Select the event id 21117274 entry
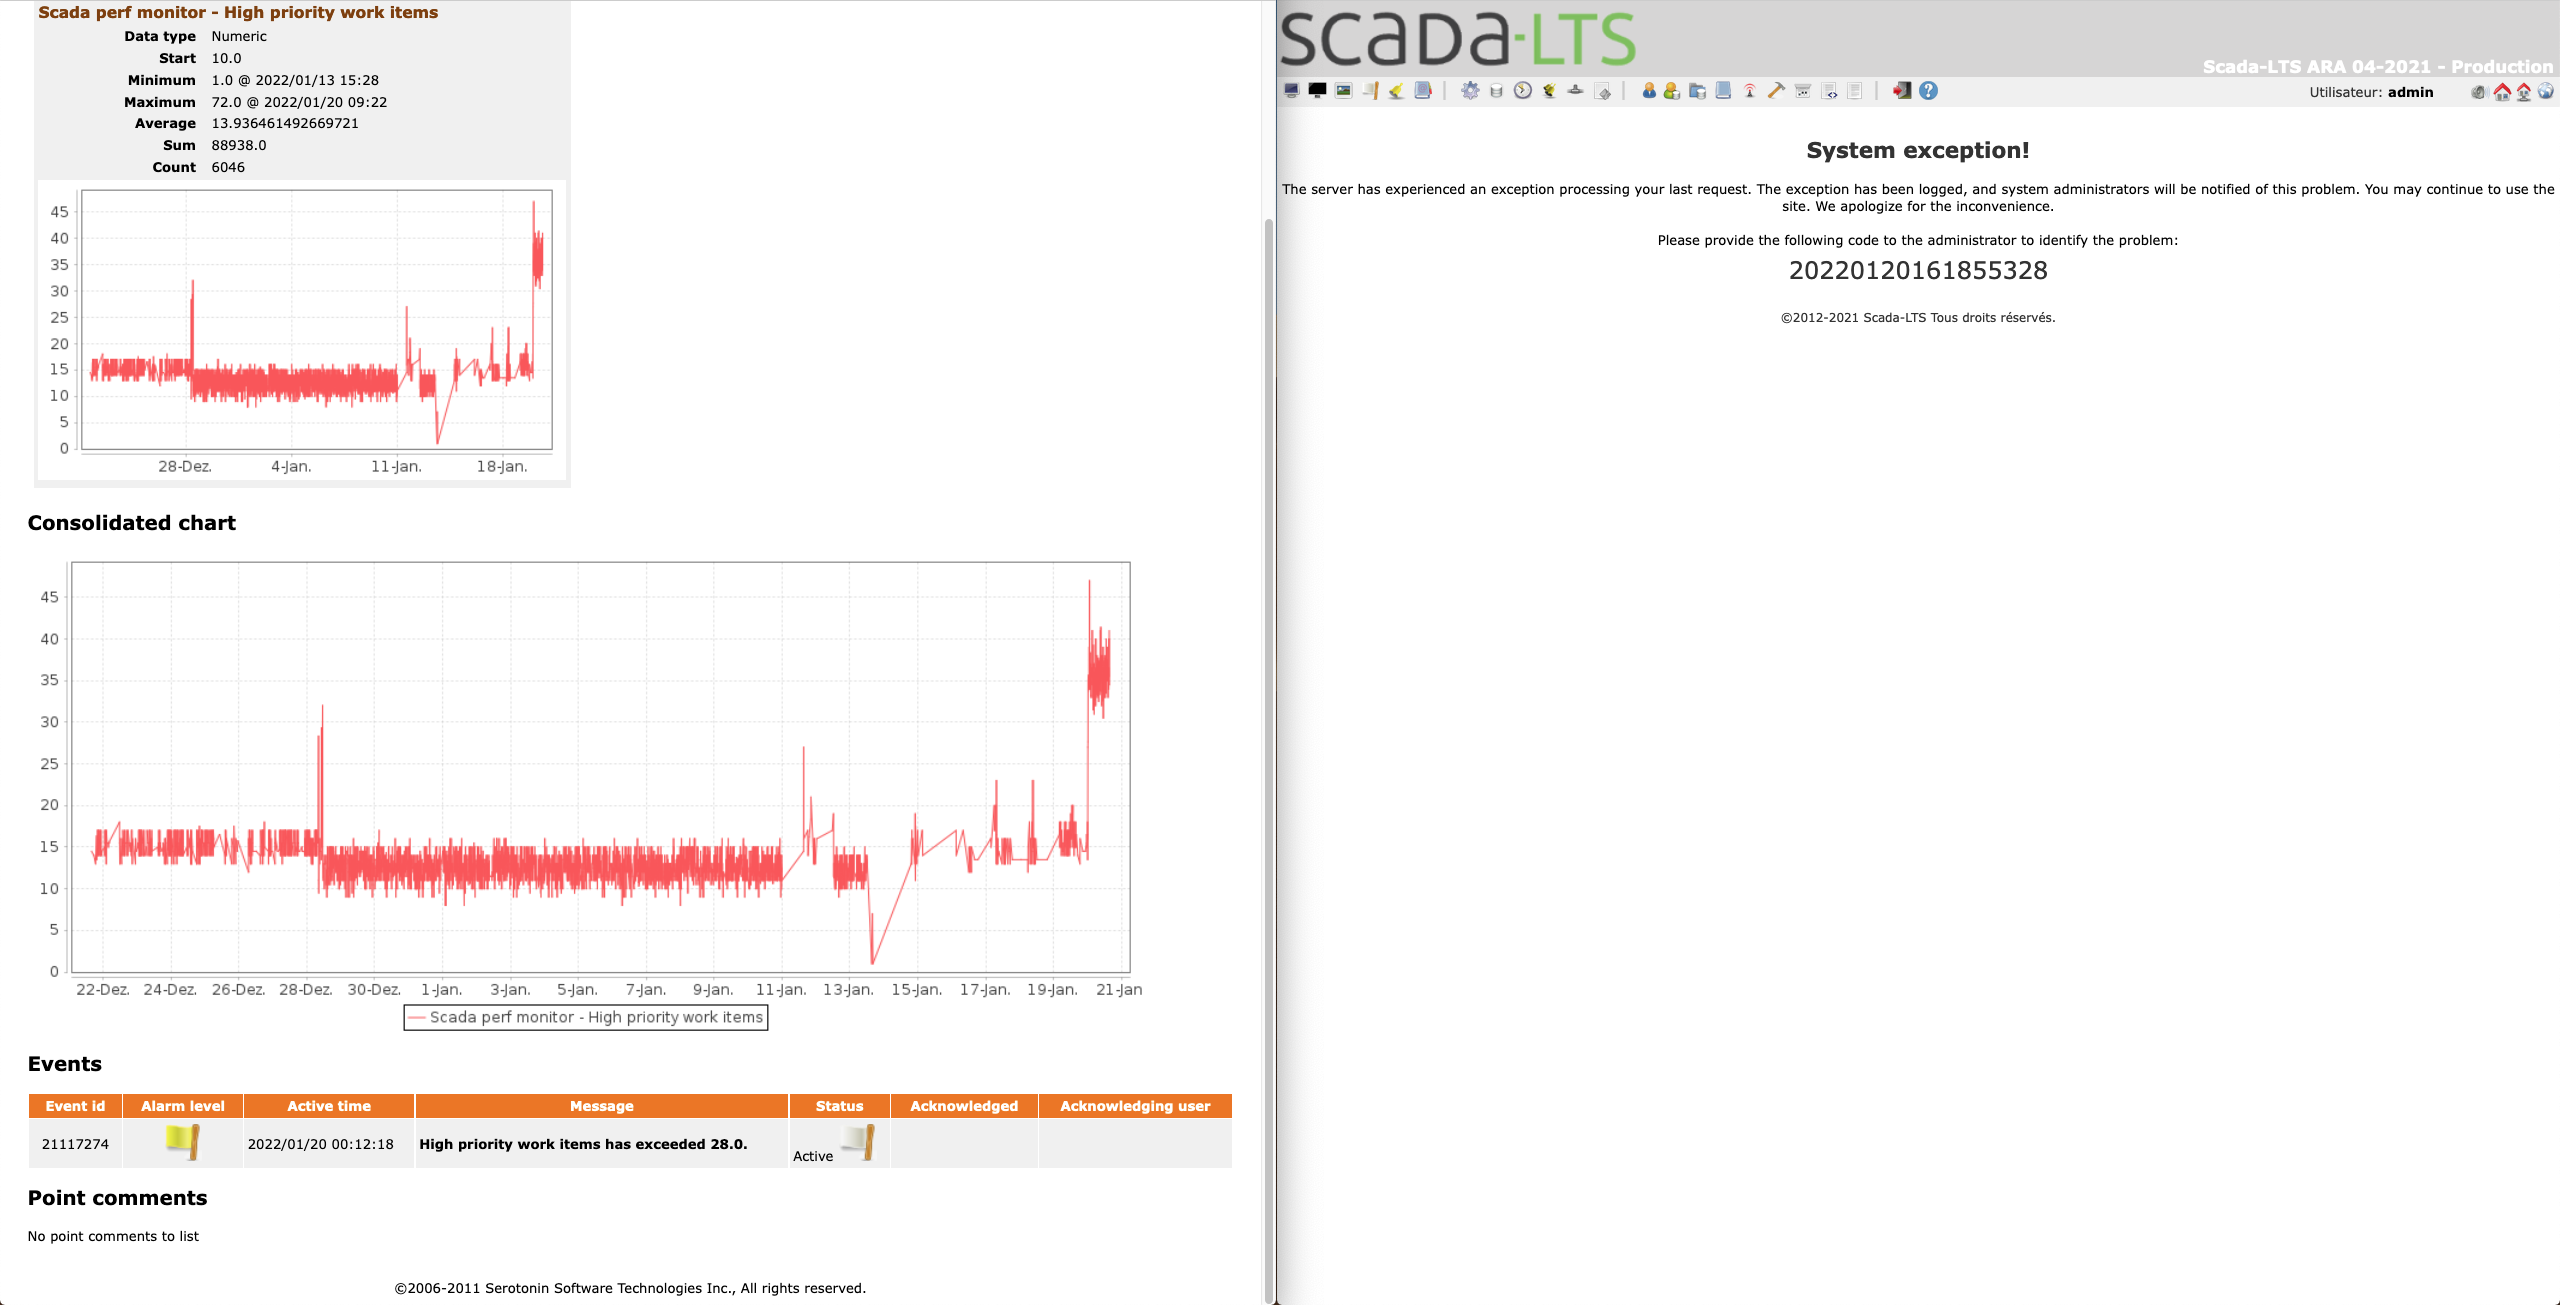This screenshot has width=2560, height=1305. pyautogui.click(x=75, y=1143)
